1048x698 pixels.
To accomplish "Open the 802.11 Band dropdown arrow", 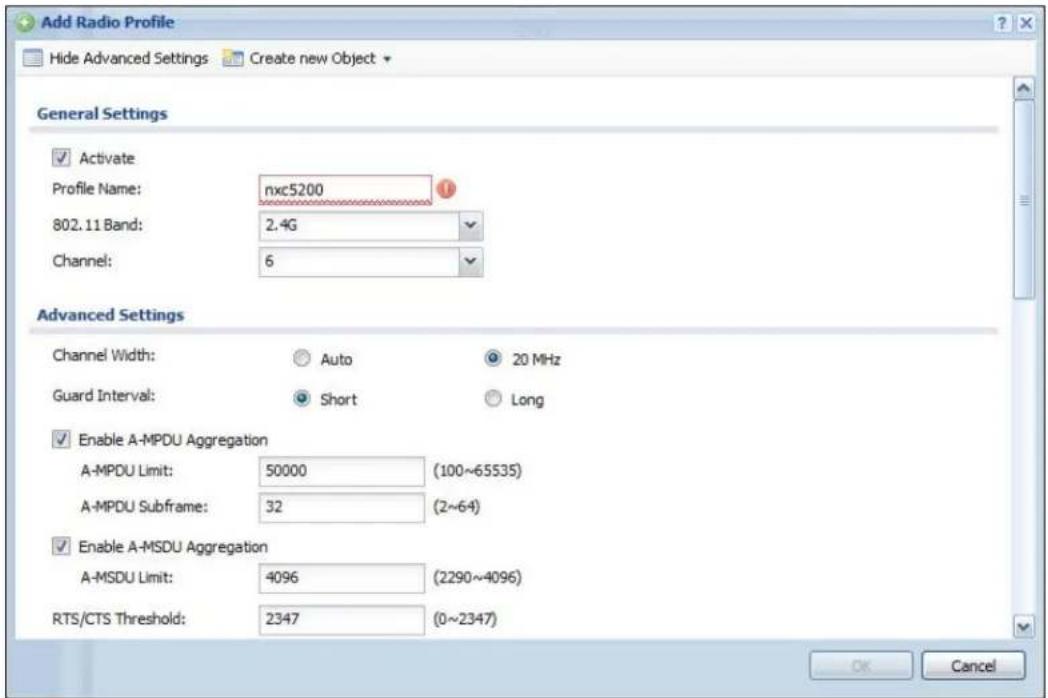I will click(471, 225).
